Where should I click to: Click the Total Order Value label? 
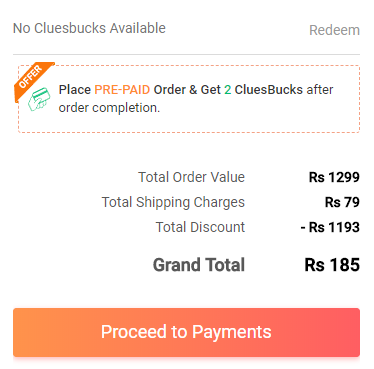(x=191, y=177)
